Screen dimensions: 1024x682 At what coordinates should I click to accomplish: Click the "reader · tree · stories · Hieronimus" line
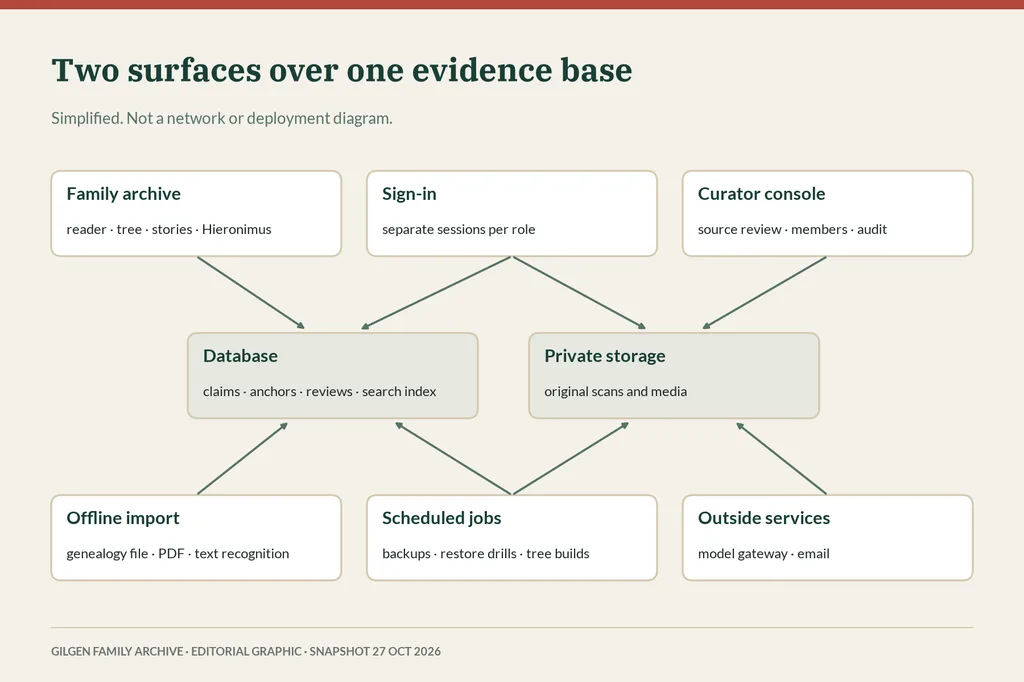(x=168, y=229)
